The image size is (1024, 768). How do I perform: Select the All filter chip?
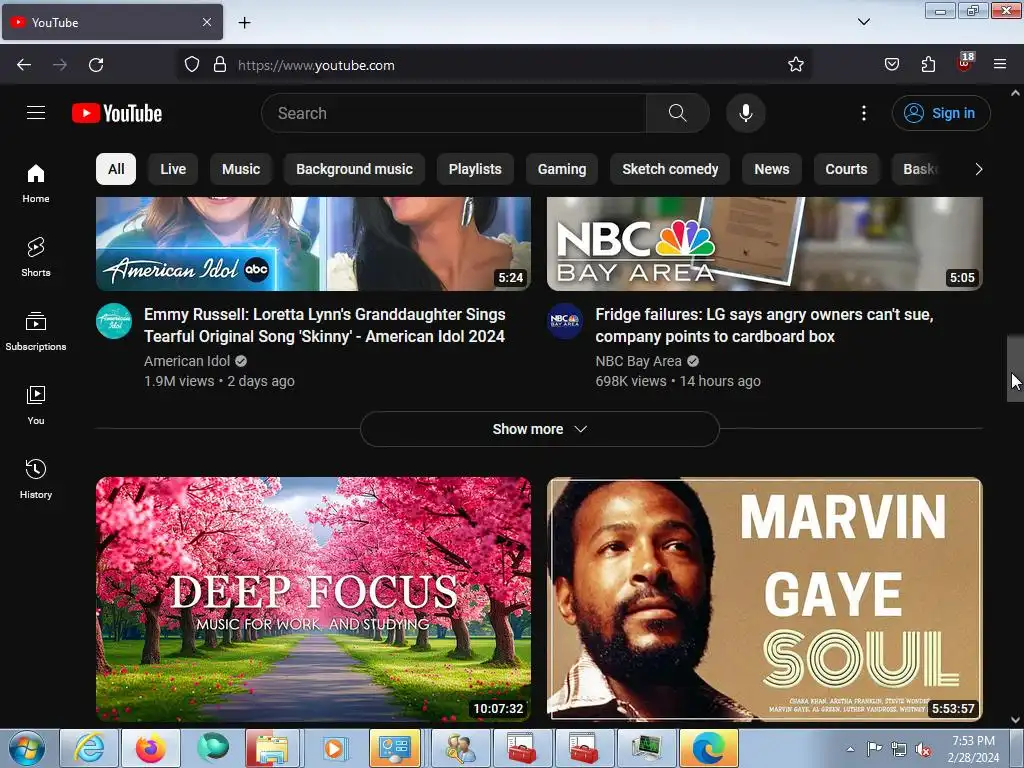pos(116,169)
